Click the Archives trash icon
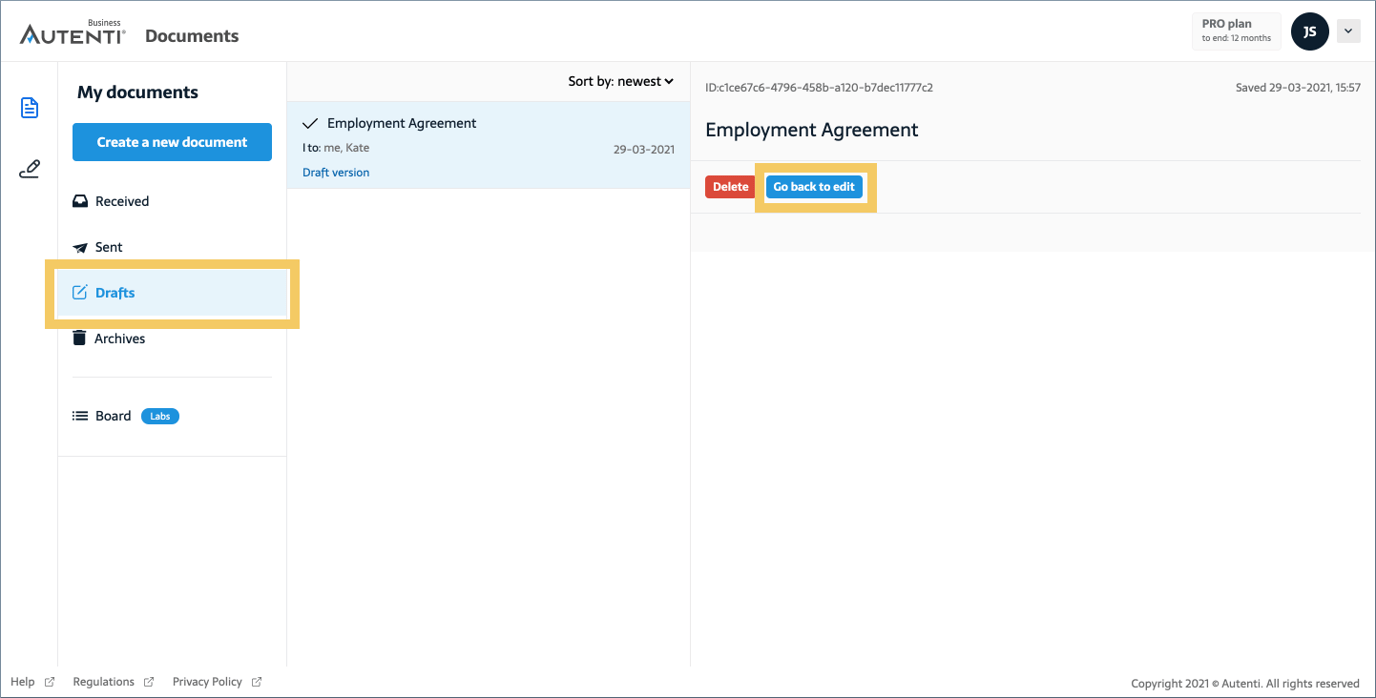 (80, 338)
